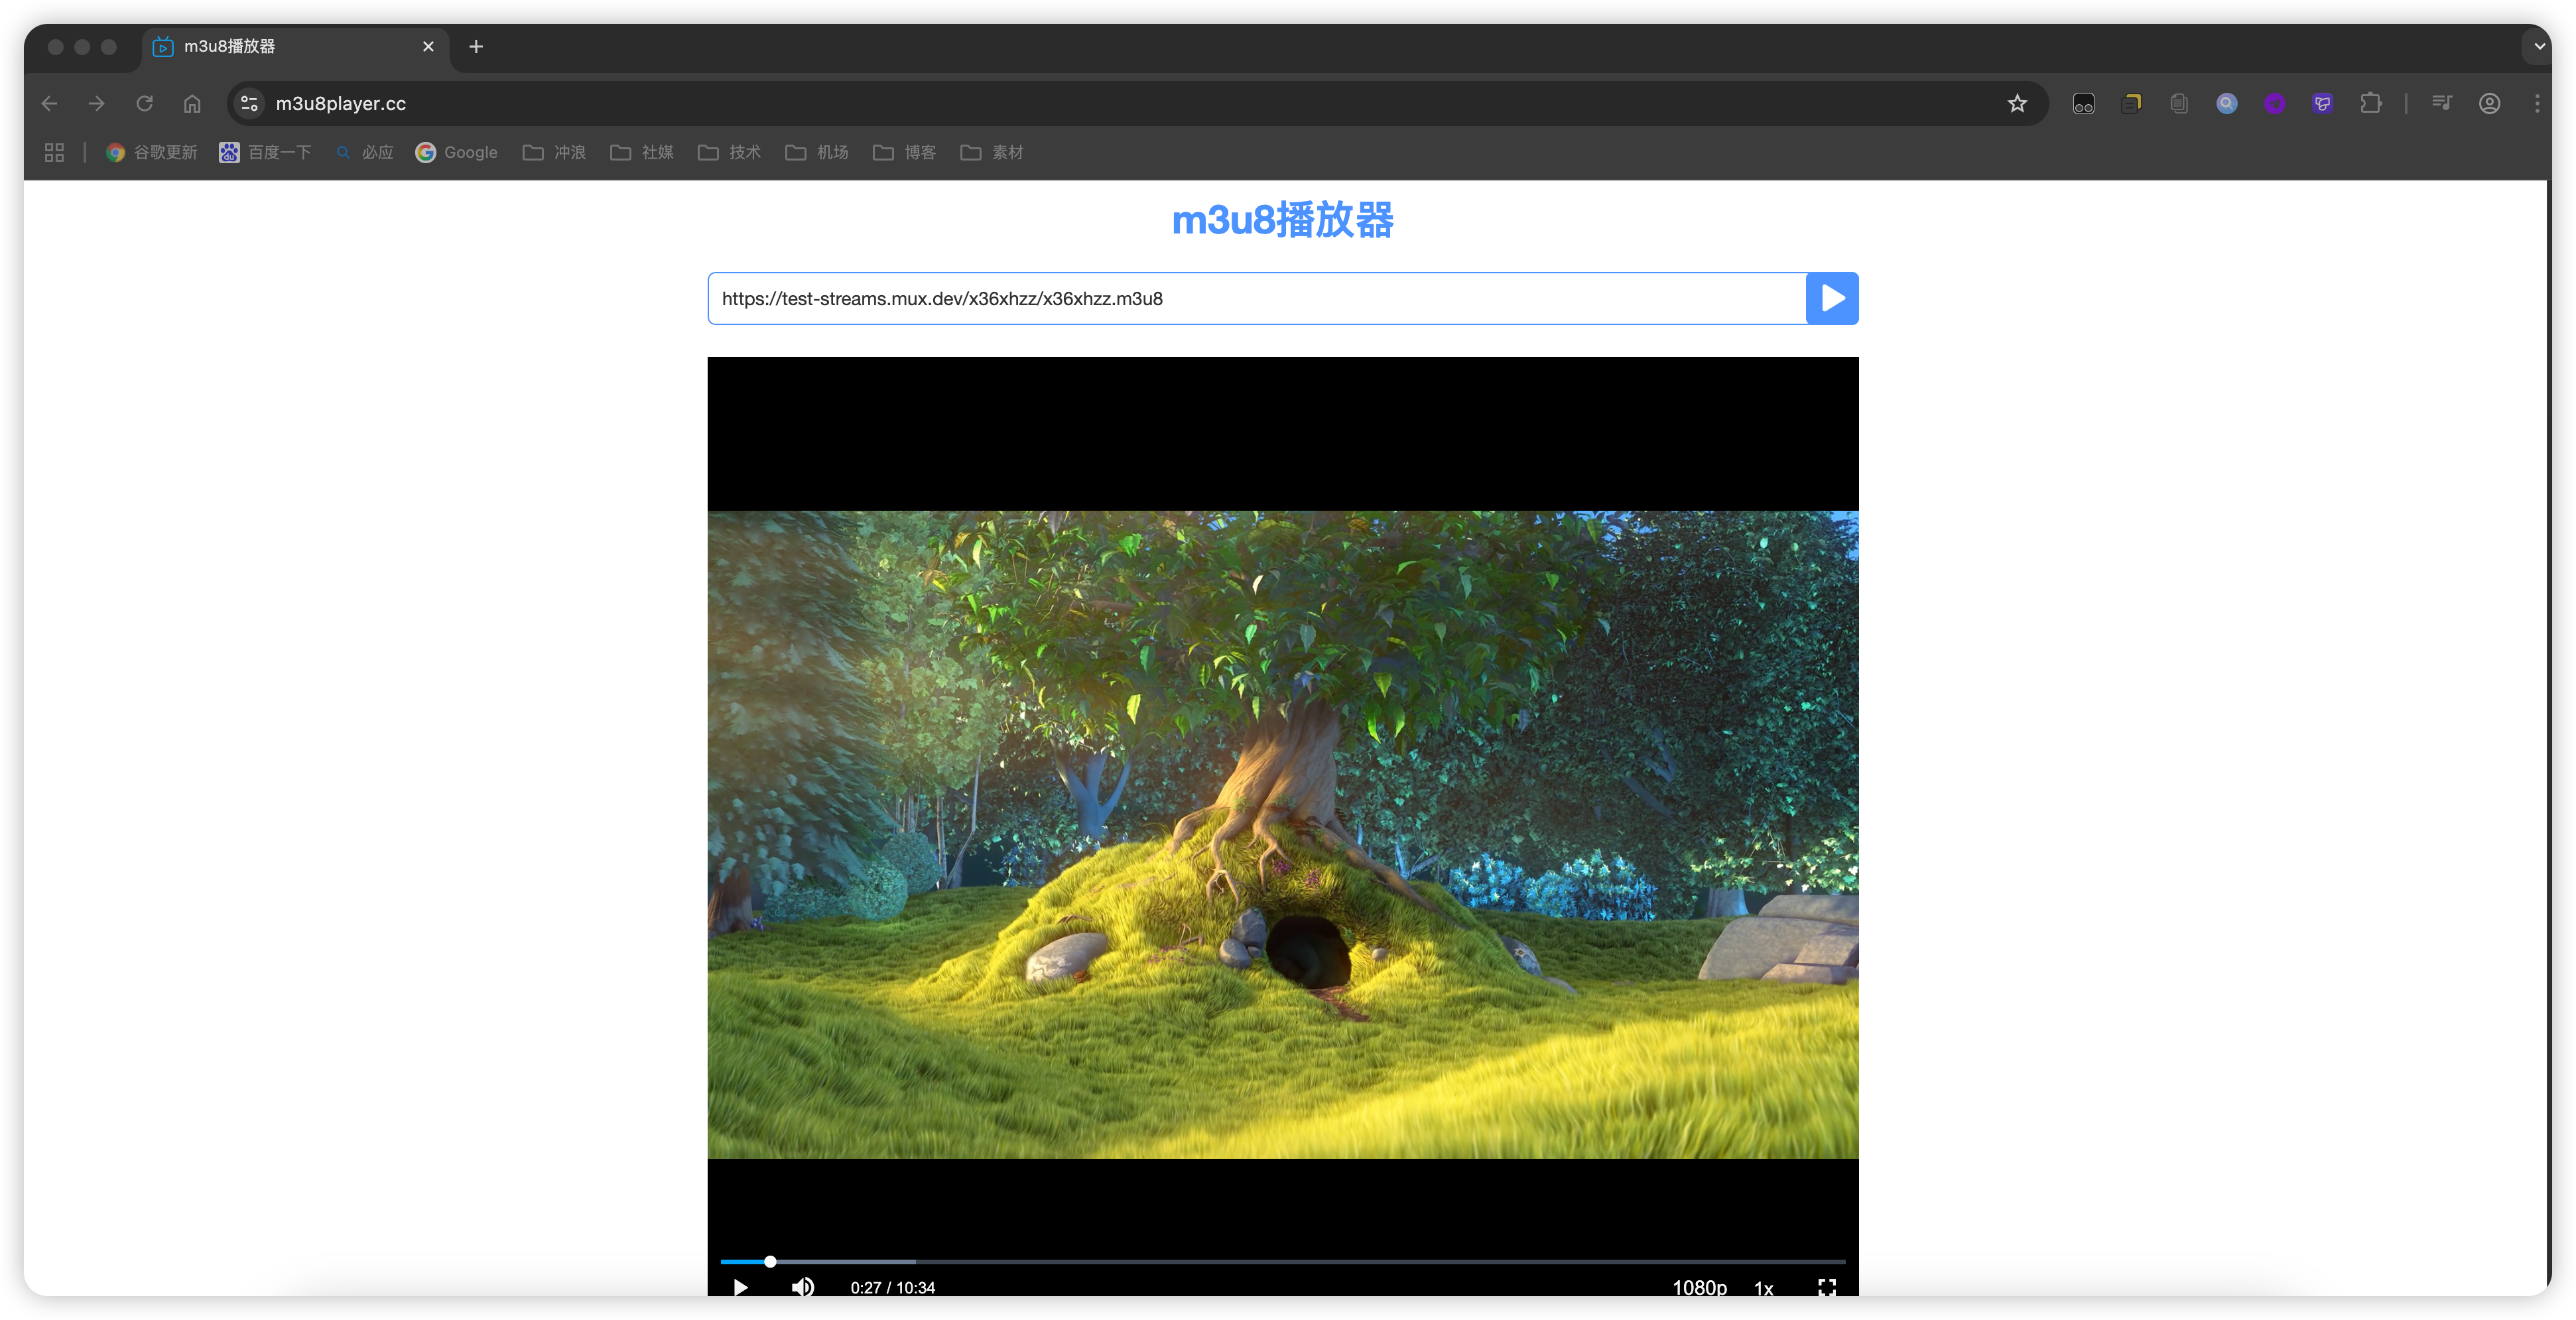Open the 1080p quality selector
The width and height of the screenshot is (2576, 1320).
tap(1699, 1288)
